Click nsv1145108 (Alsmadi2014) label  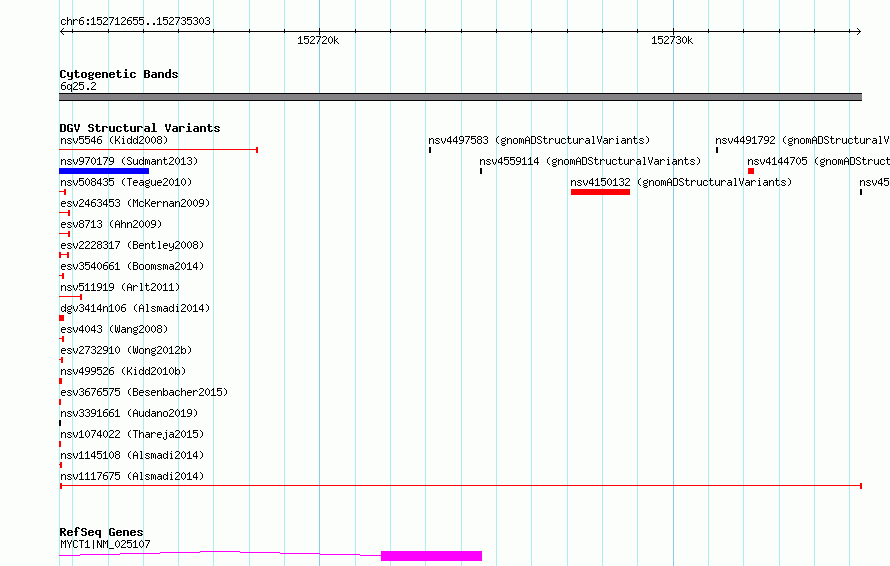(132, 455)
